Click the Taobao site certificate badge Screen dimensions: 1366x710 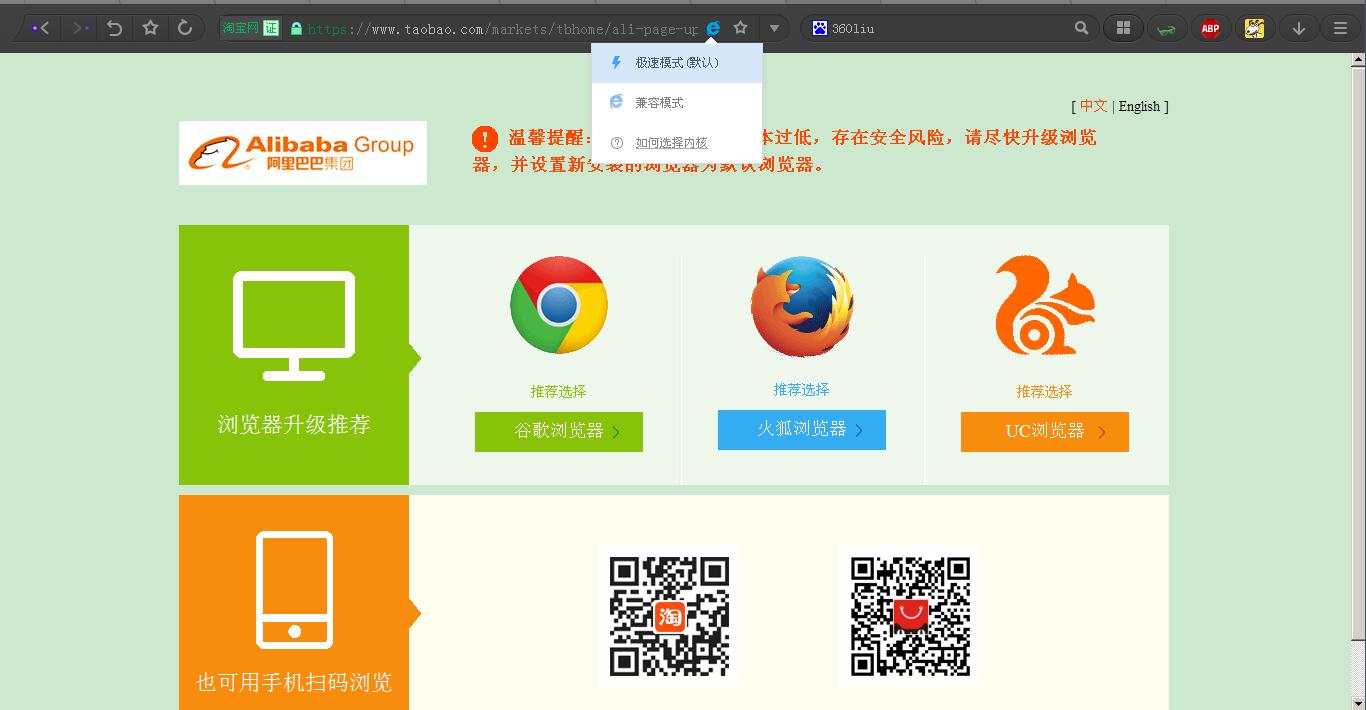point(251,28)
